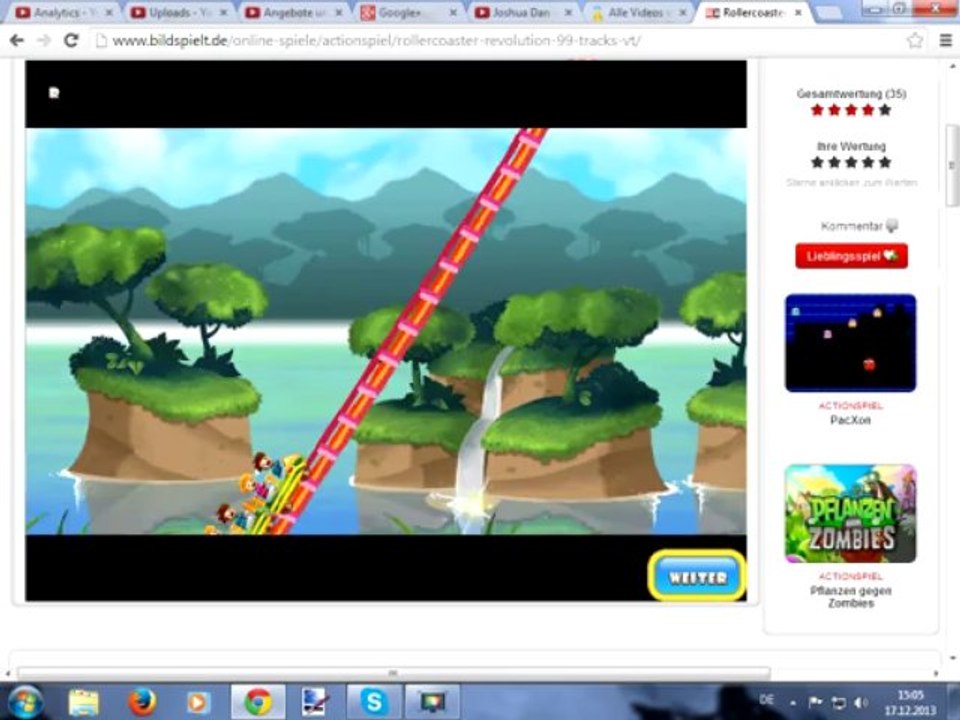Click the small white icon in game corner
Image resolution: width=960 pixels, height=720 pixels.
tap(54, 92)
